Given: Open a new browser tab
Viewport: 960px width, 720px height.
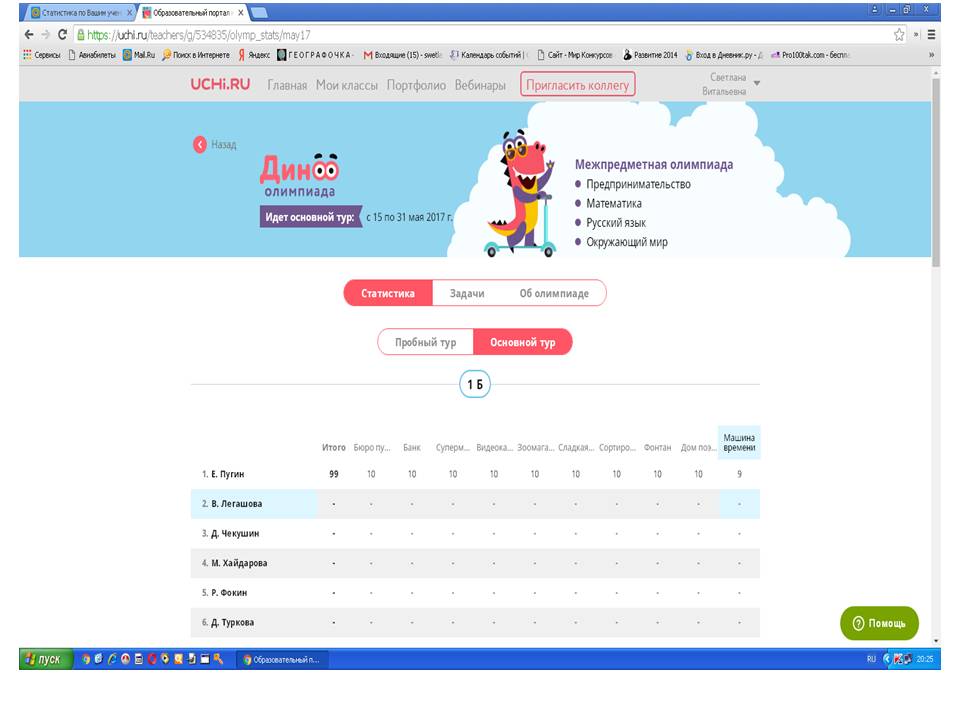Looking at the screenshot, I should (258, 12).
